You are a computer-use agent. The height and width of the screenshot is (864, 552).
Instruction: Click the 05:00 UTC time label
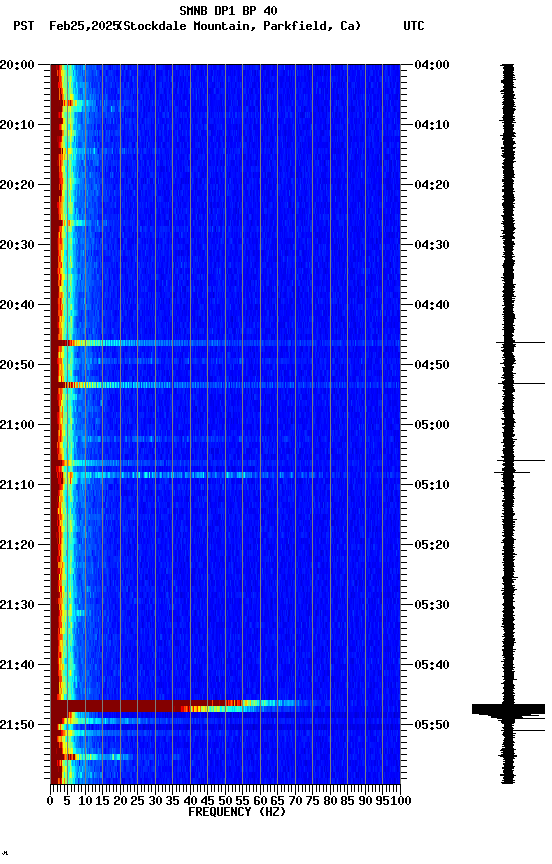(432, 425)
